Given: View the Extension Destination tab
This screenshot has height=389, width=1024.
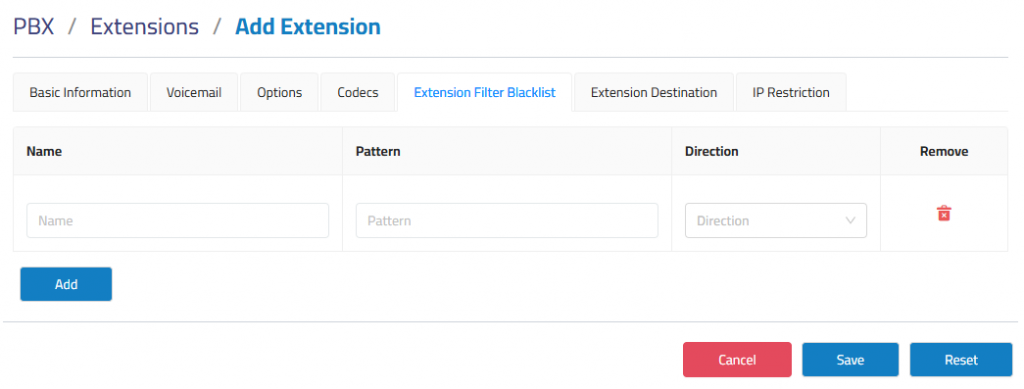Looking at the screenshot, I should 654,92.
